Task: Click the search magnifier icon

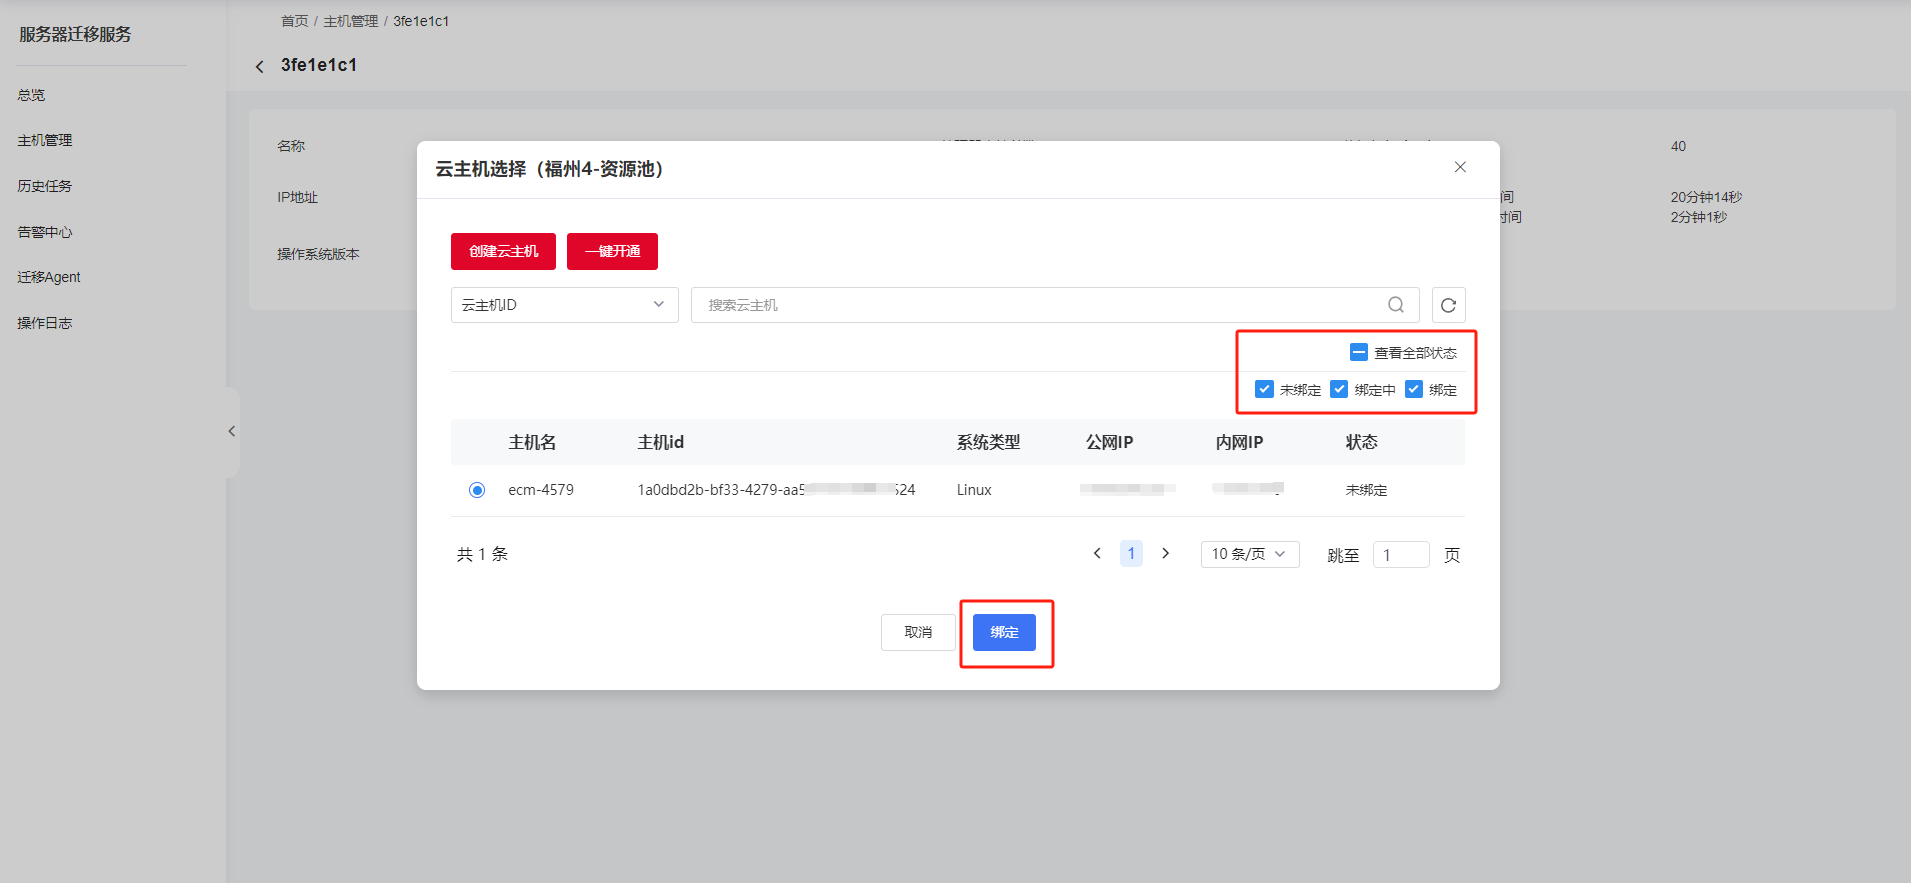Action: tap(1396, 305)
